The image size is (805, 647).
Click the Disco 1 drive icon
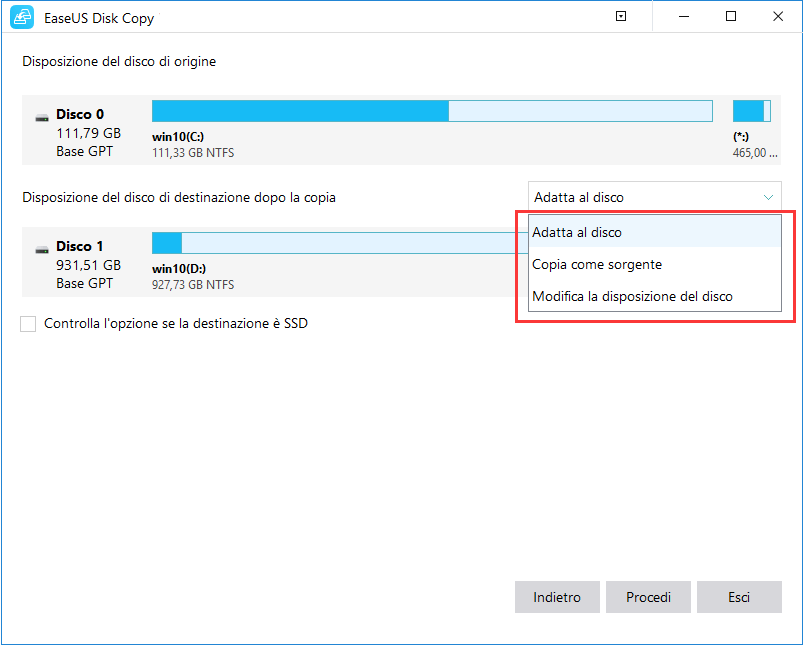point(42,248)
